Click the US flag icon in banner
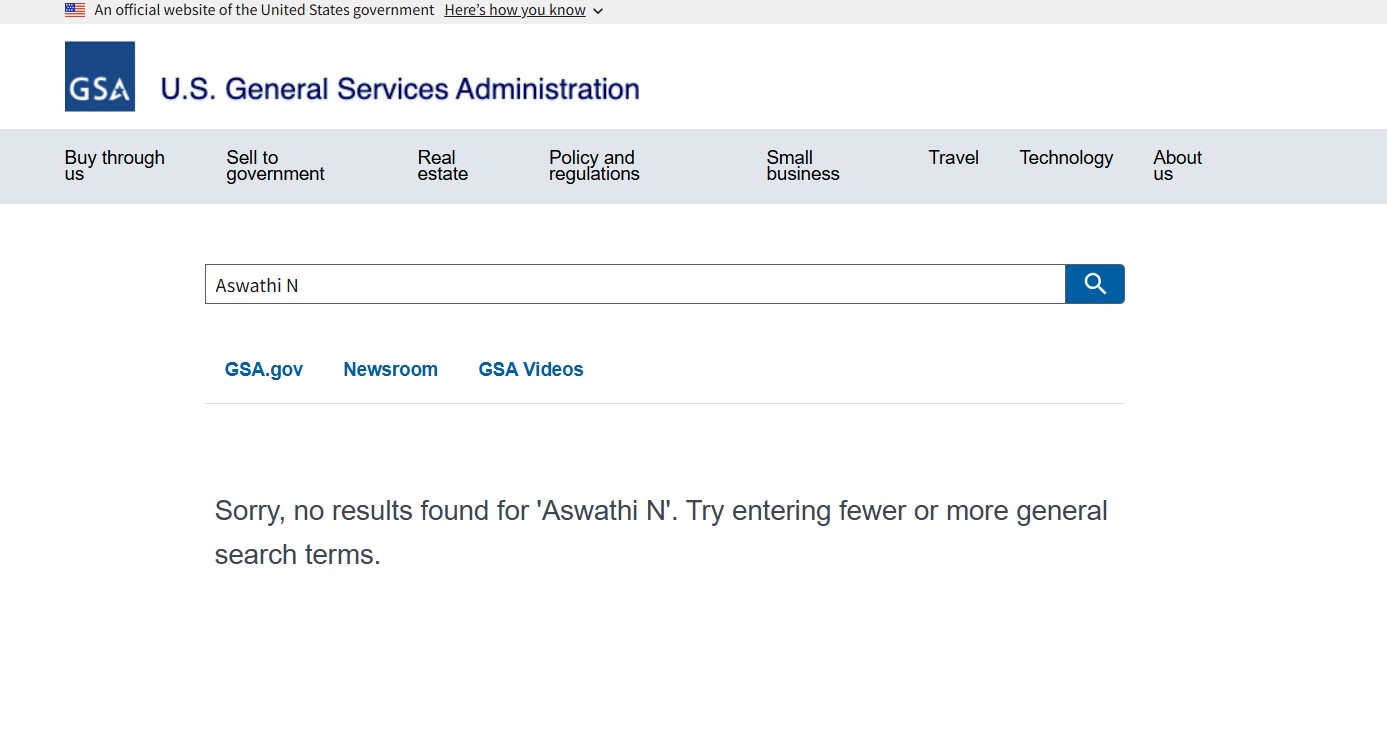 [x=75, y=10]
